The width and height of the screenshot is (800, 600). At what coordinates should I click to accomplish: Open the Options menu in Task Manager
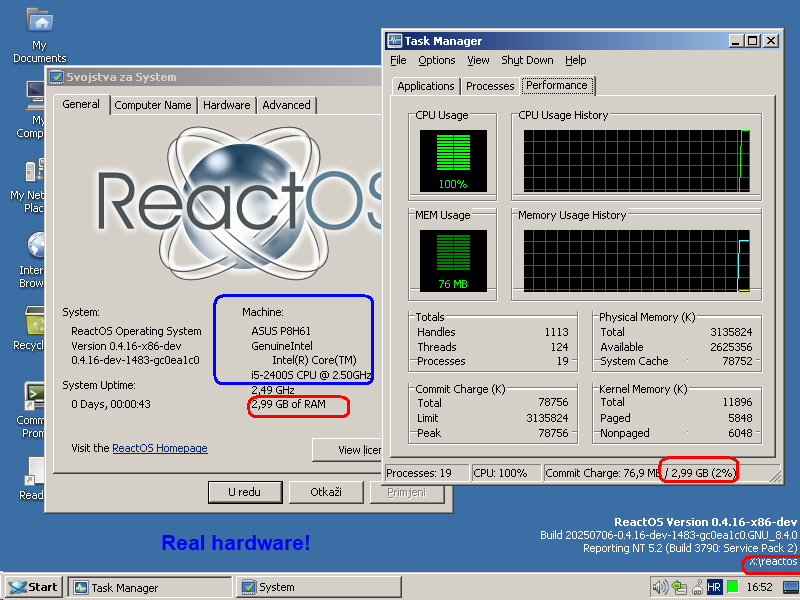click(437, 60)
